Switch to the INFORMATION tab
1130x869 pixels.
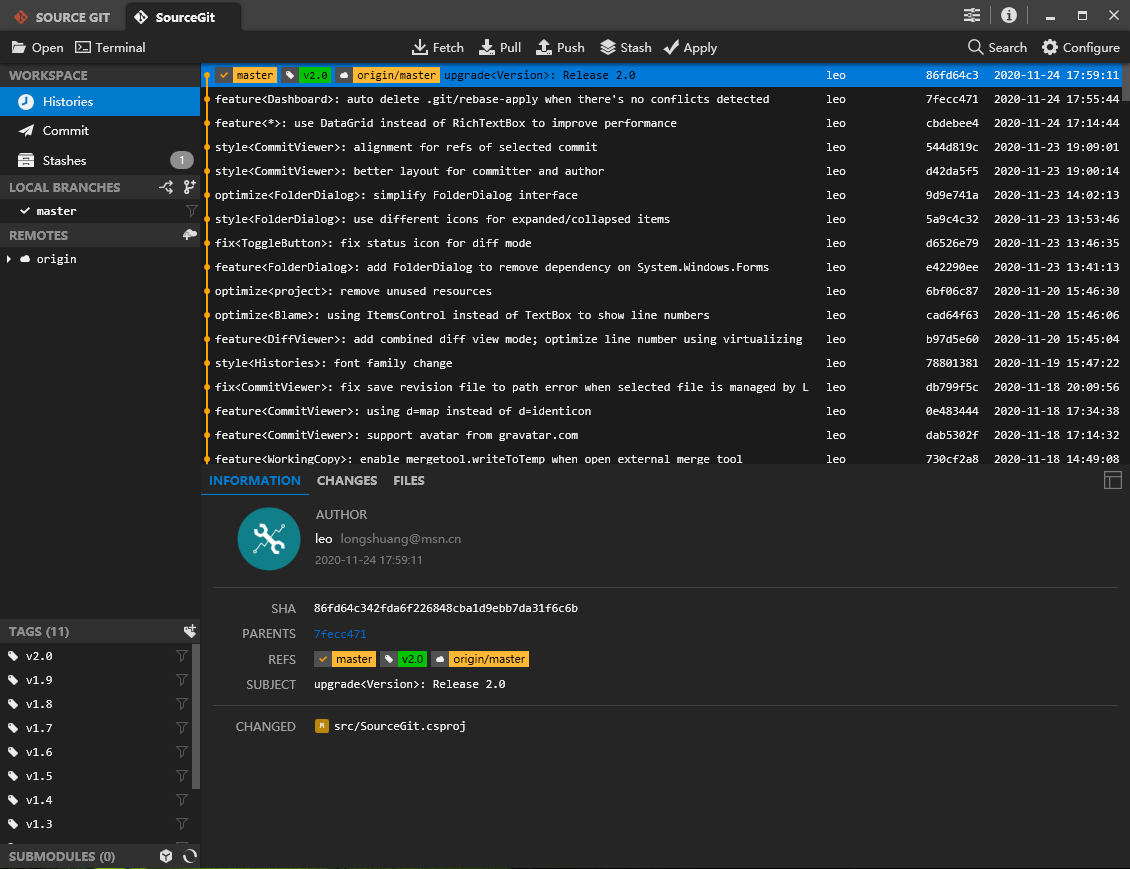(x=254, y=481)
